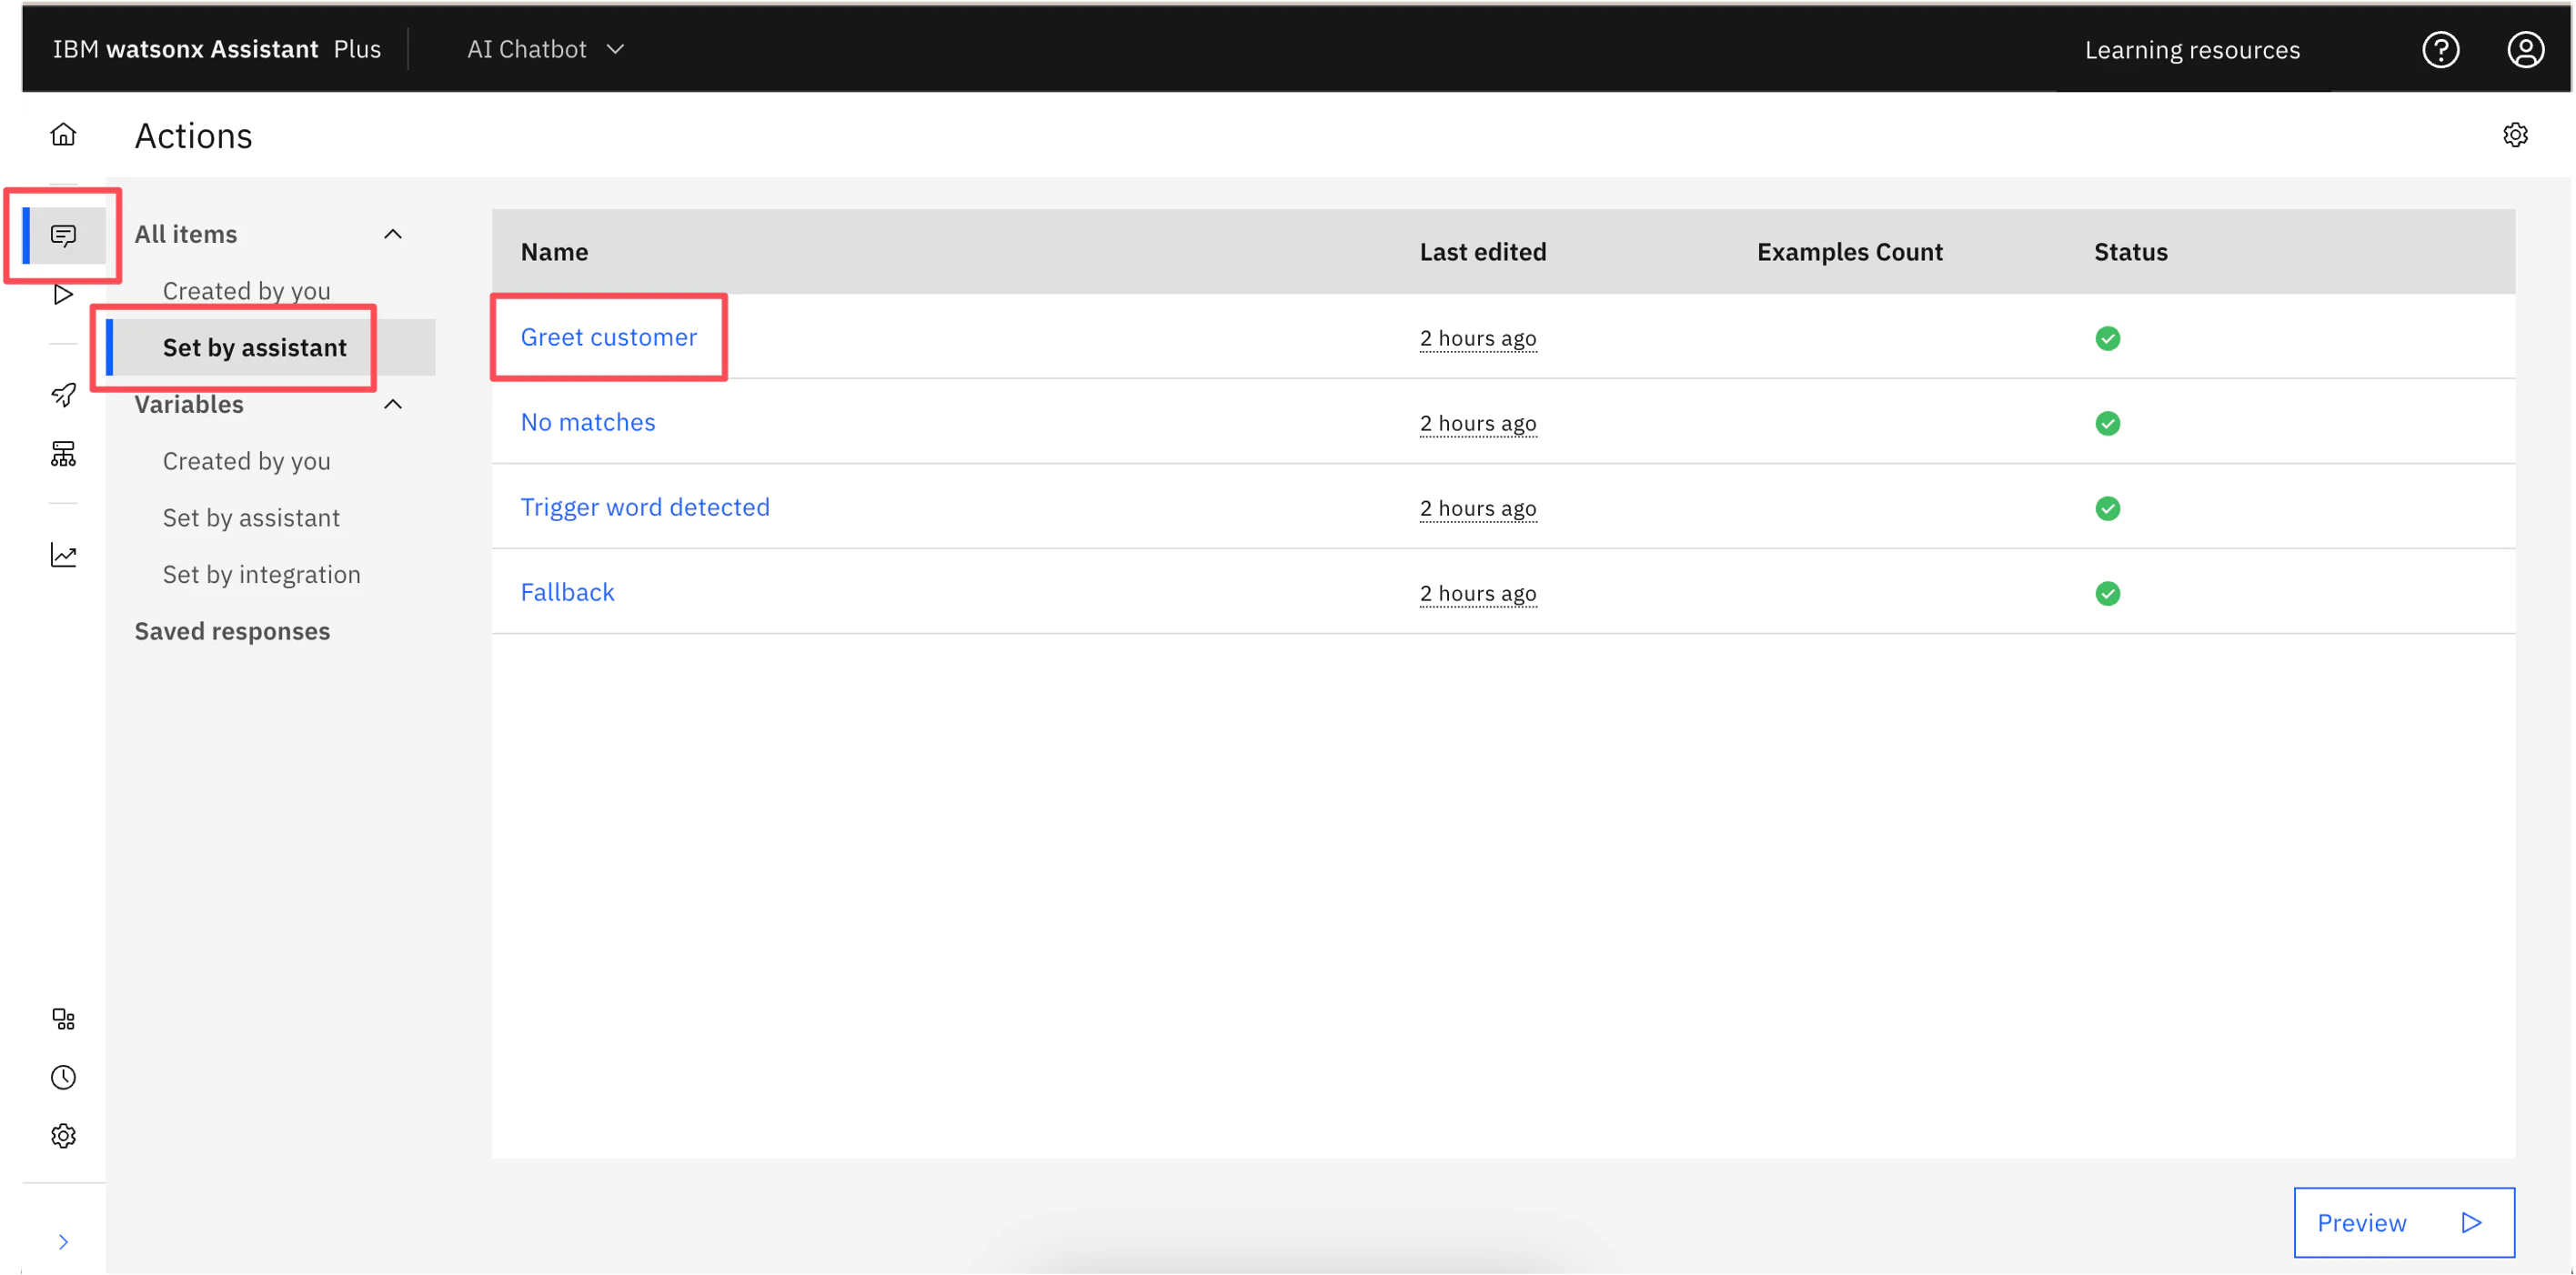Open the help question mark icon
Image resolution: width=2576 pixels, height=1275 pixels.
(2440, 50)
